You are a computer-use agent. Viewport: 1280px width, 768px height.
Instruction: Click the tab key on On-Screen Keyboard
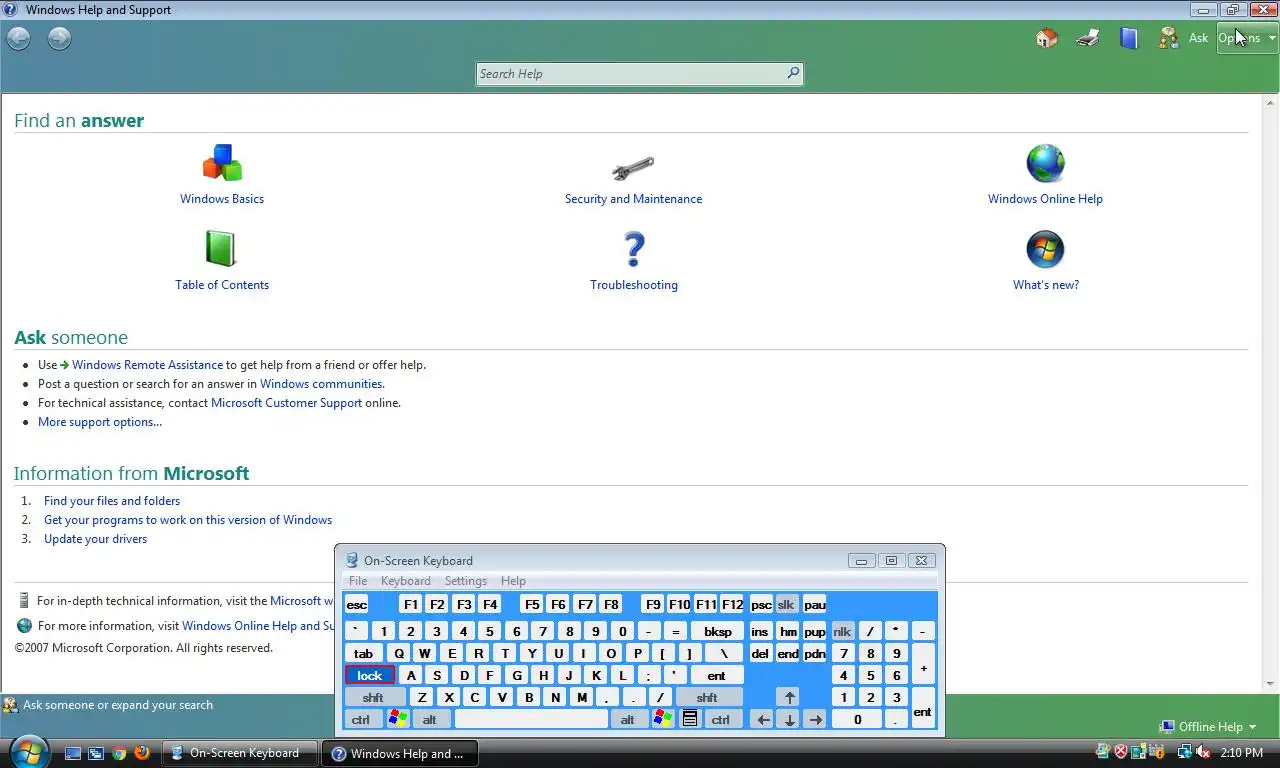[x=364, y=654]
